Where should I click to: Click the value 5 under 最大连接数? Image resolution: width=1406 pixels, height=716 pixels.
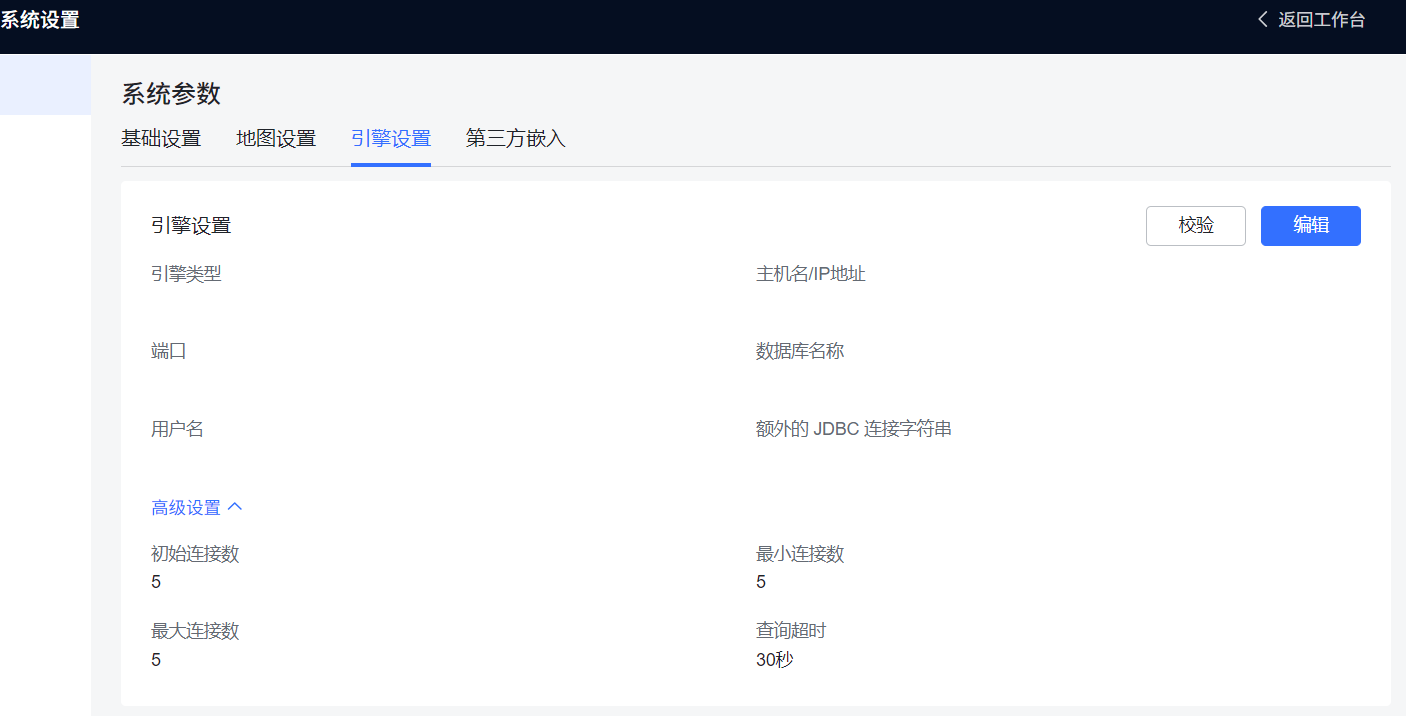[x=156, y=660]
